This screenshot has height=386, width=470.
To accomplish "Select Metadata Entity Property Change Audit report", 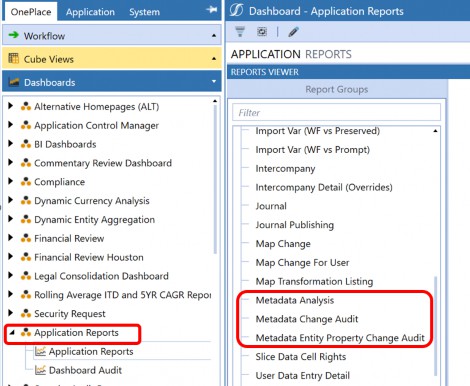I will pos(340,338).
